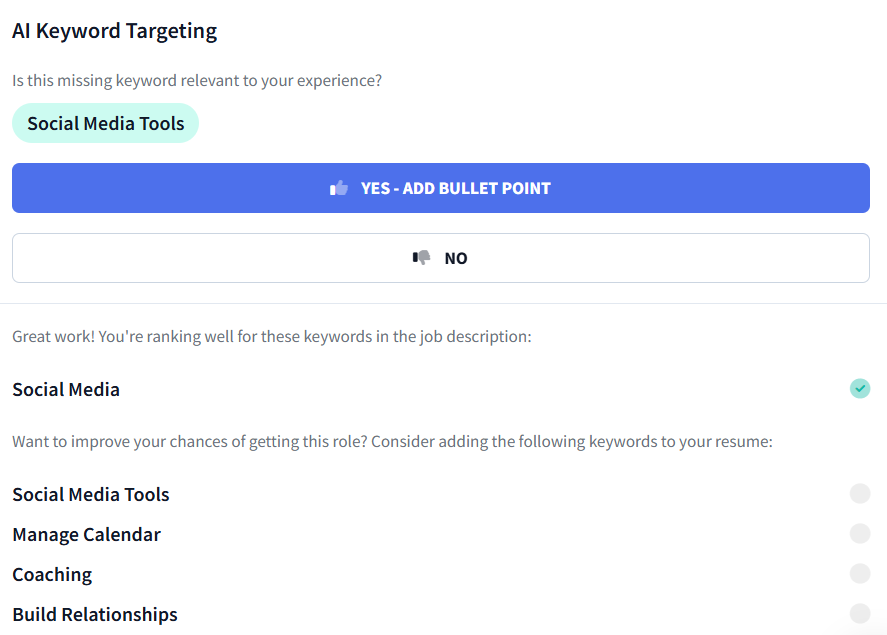887x635 pixels.
Task: Click the thumbs-up icon on the YES button
Action: click(338, 187)
